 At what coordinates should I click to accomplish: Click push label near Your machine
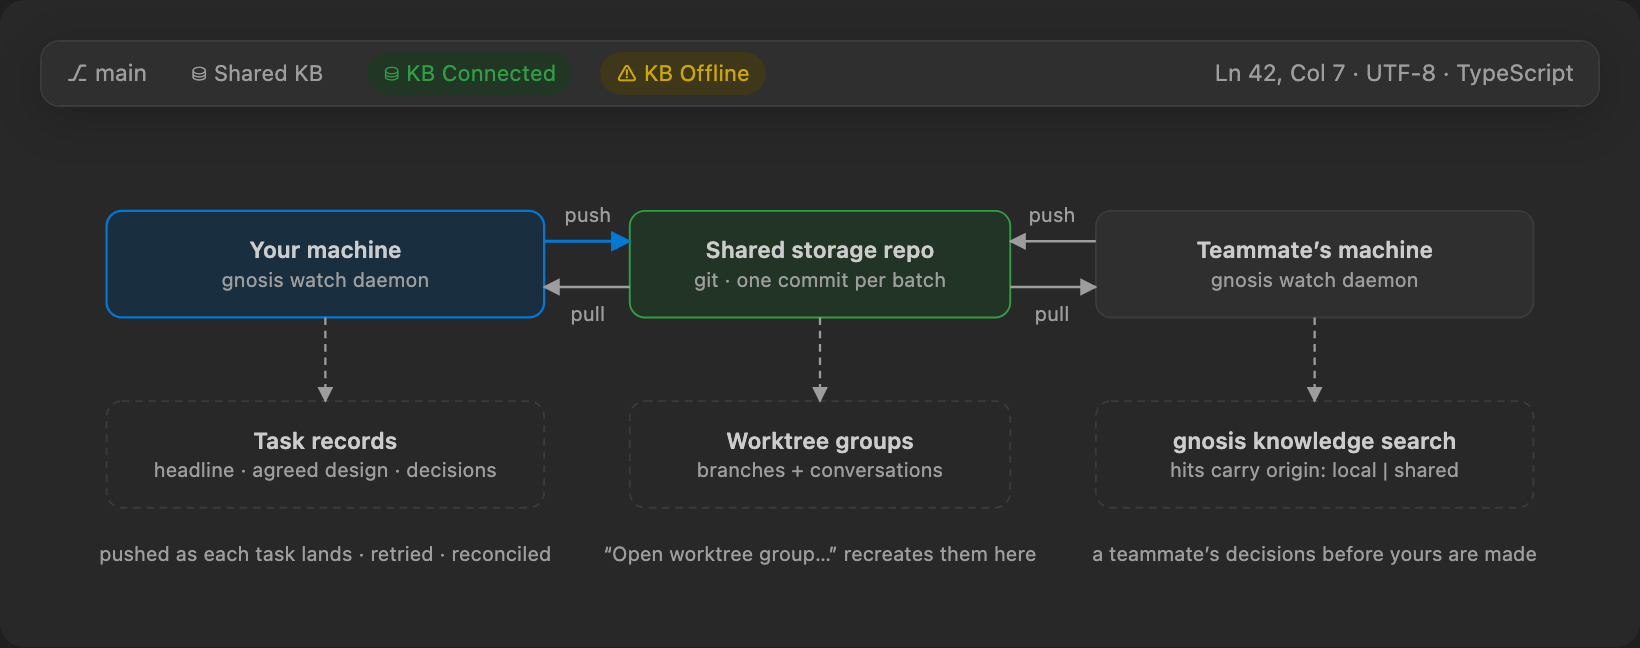587,215
